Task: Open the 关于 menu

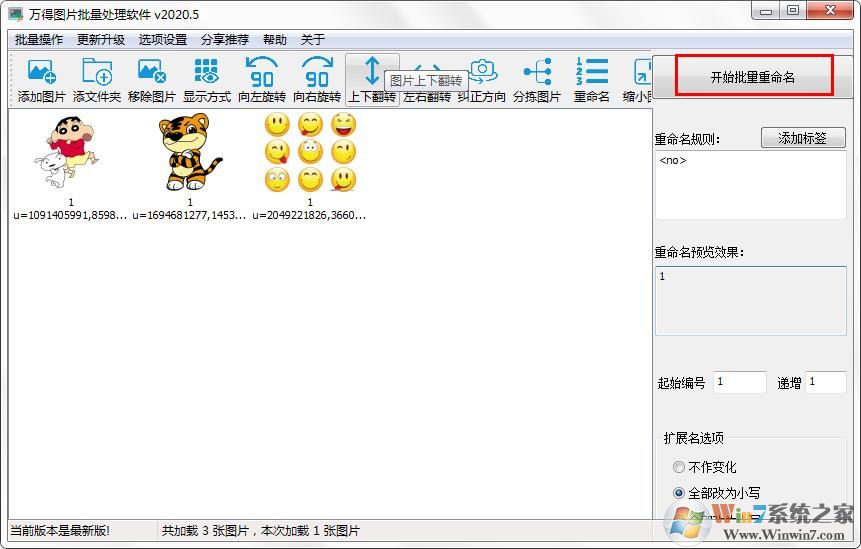Action: pyautogui.click(x=312, y=40)
